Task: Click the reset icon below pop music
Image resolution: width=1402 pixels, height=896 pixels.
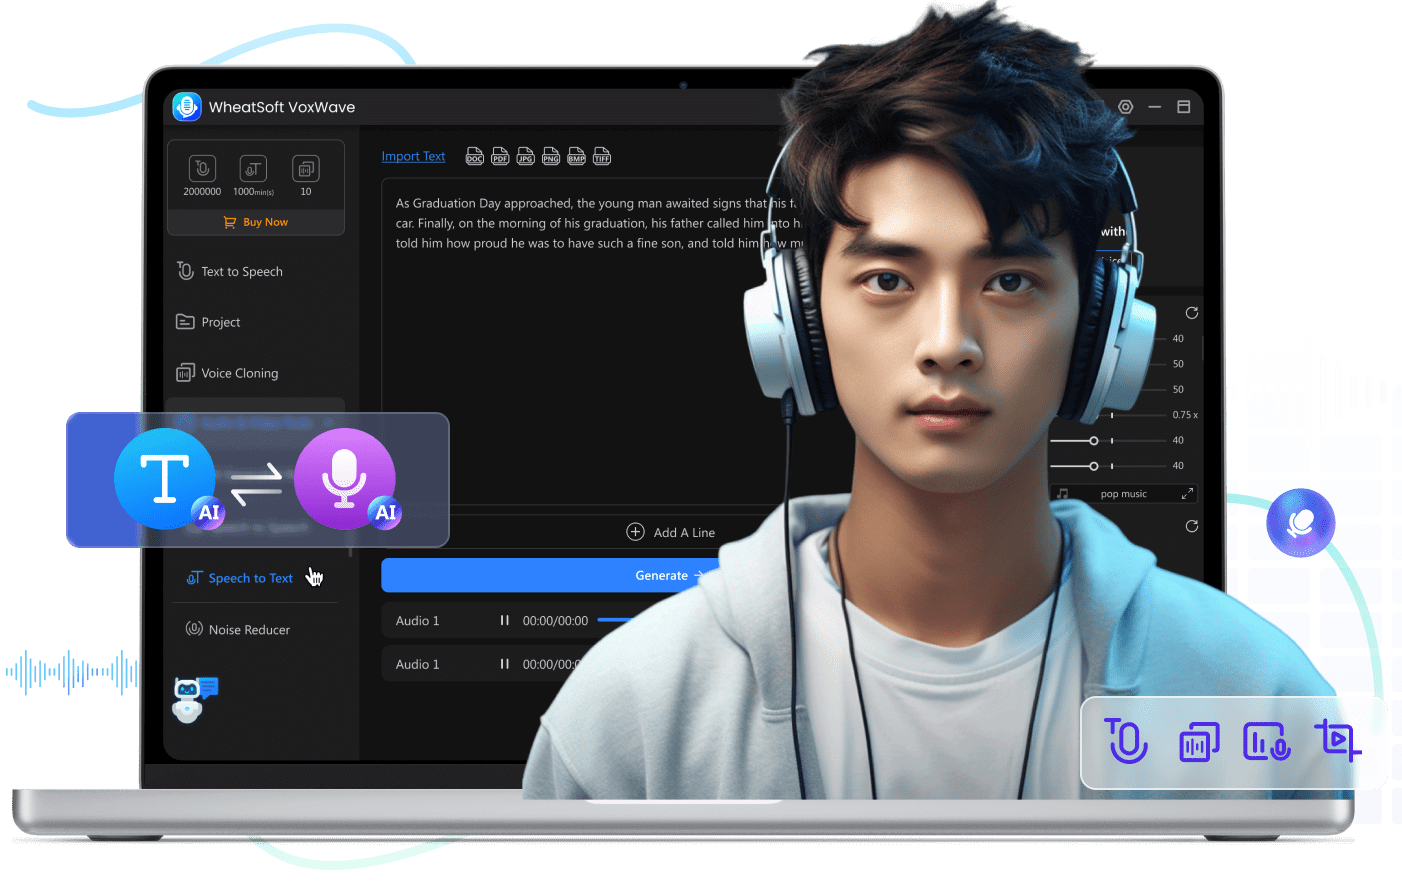Action: pyautogui.click(x=1192, y=526)
